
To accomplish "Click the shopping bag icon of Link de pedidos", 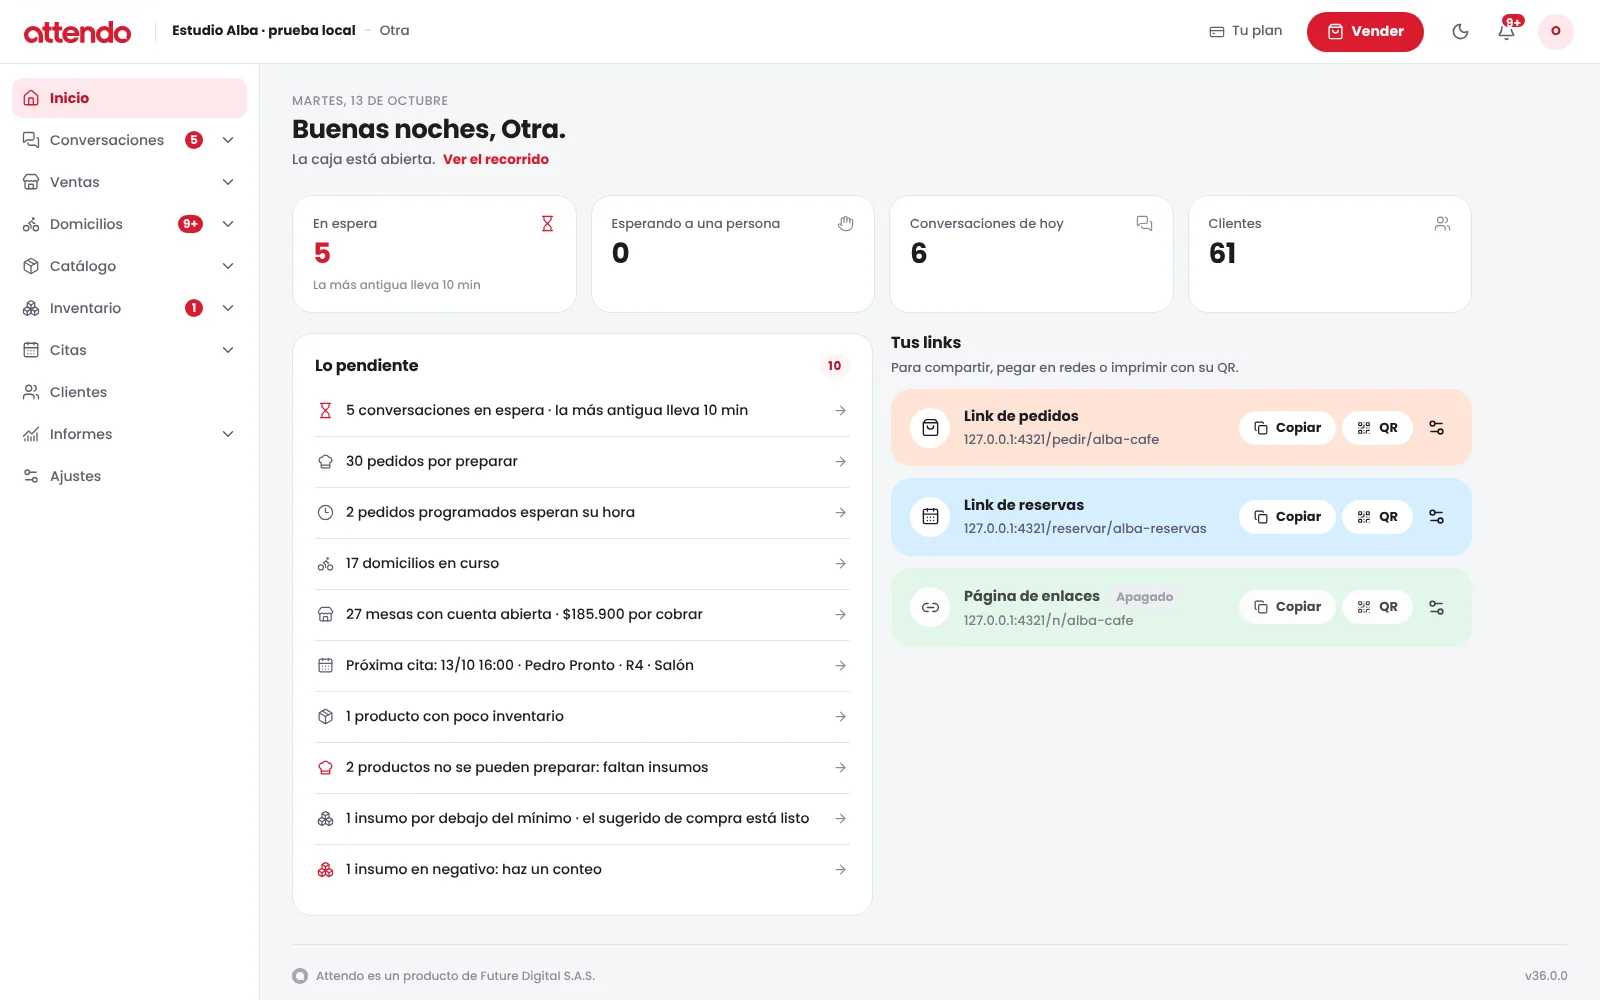I will tap(930, 428).
